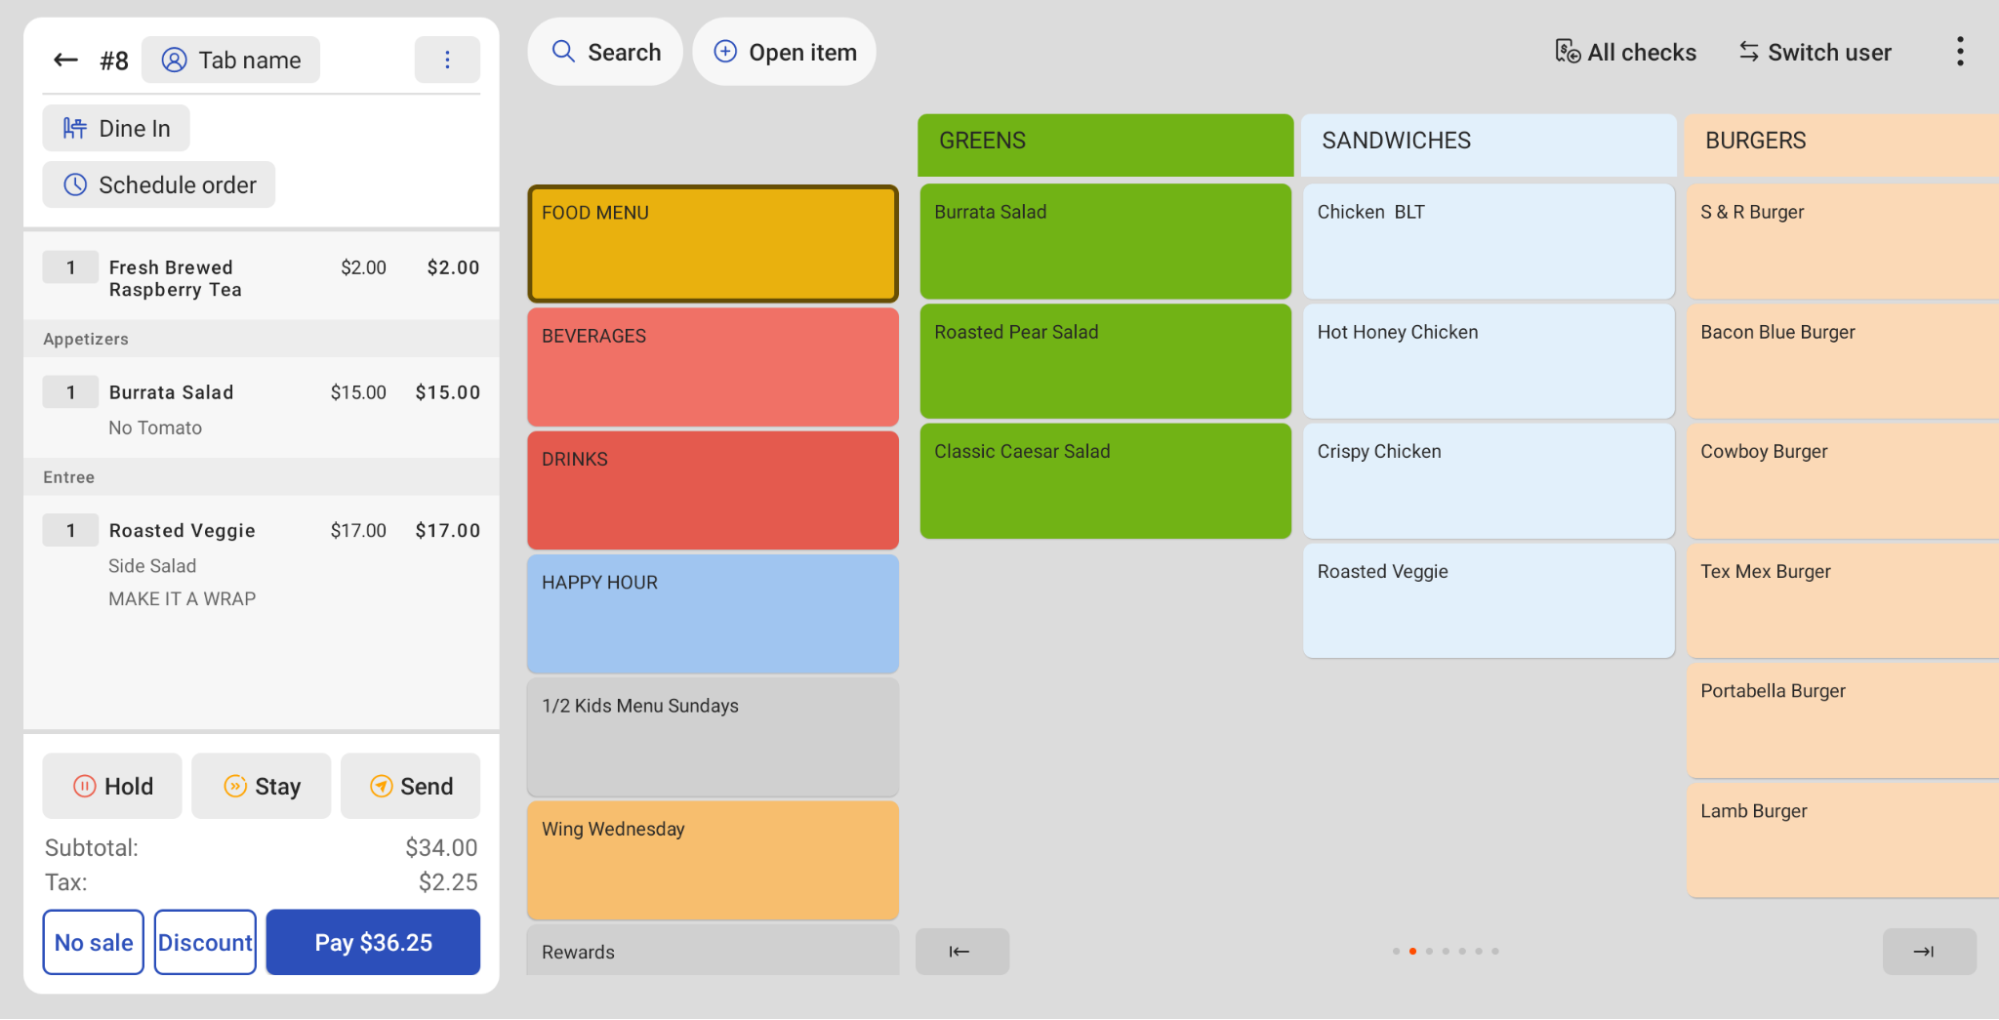Apply a Discount to the check
Screen dimensions: 1999x1020
click(x=204, y=941)
